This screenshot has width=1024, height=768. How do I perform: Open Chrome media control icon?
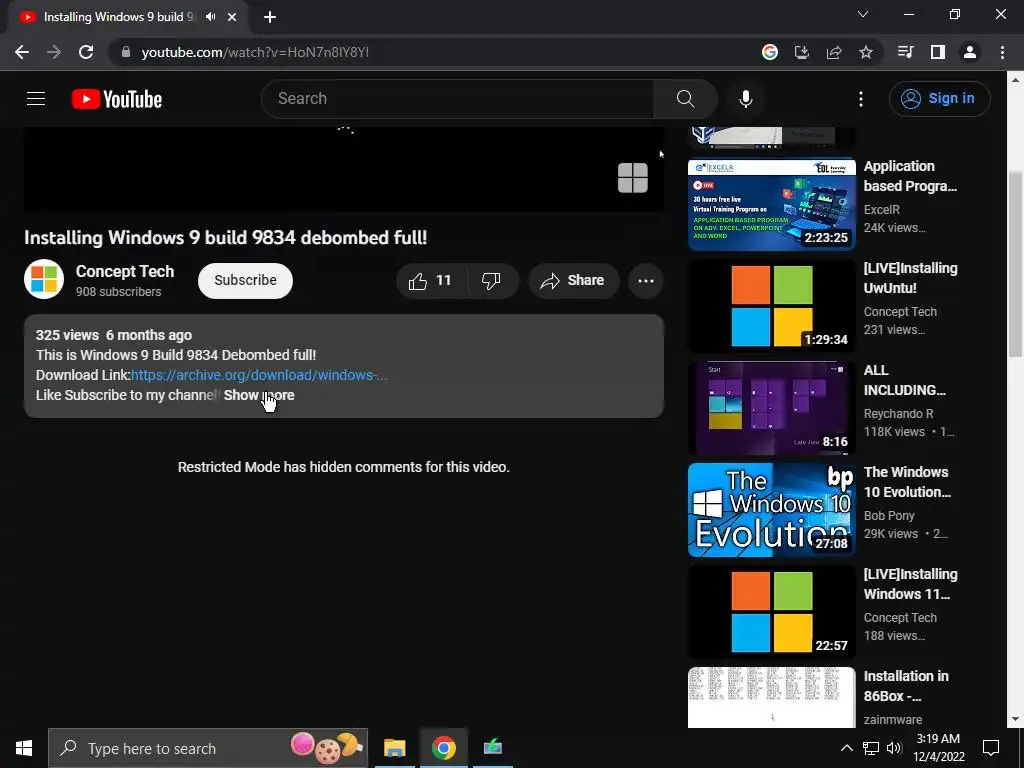[905, 52]
